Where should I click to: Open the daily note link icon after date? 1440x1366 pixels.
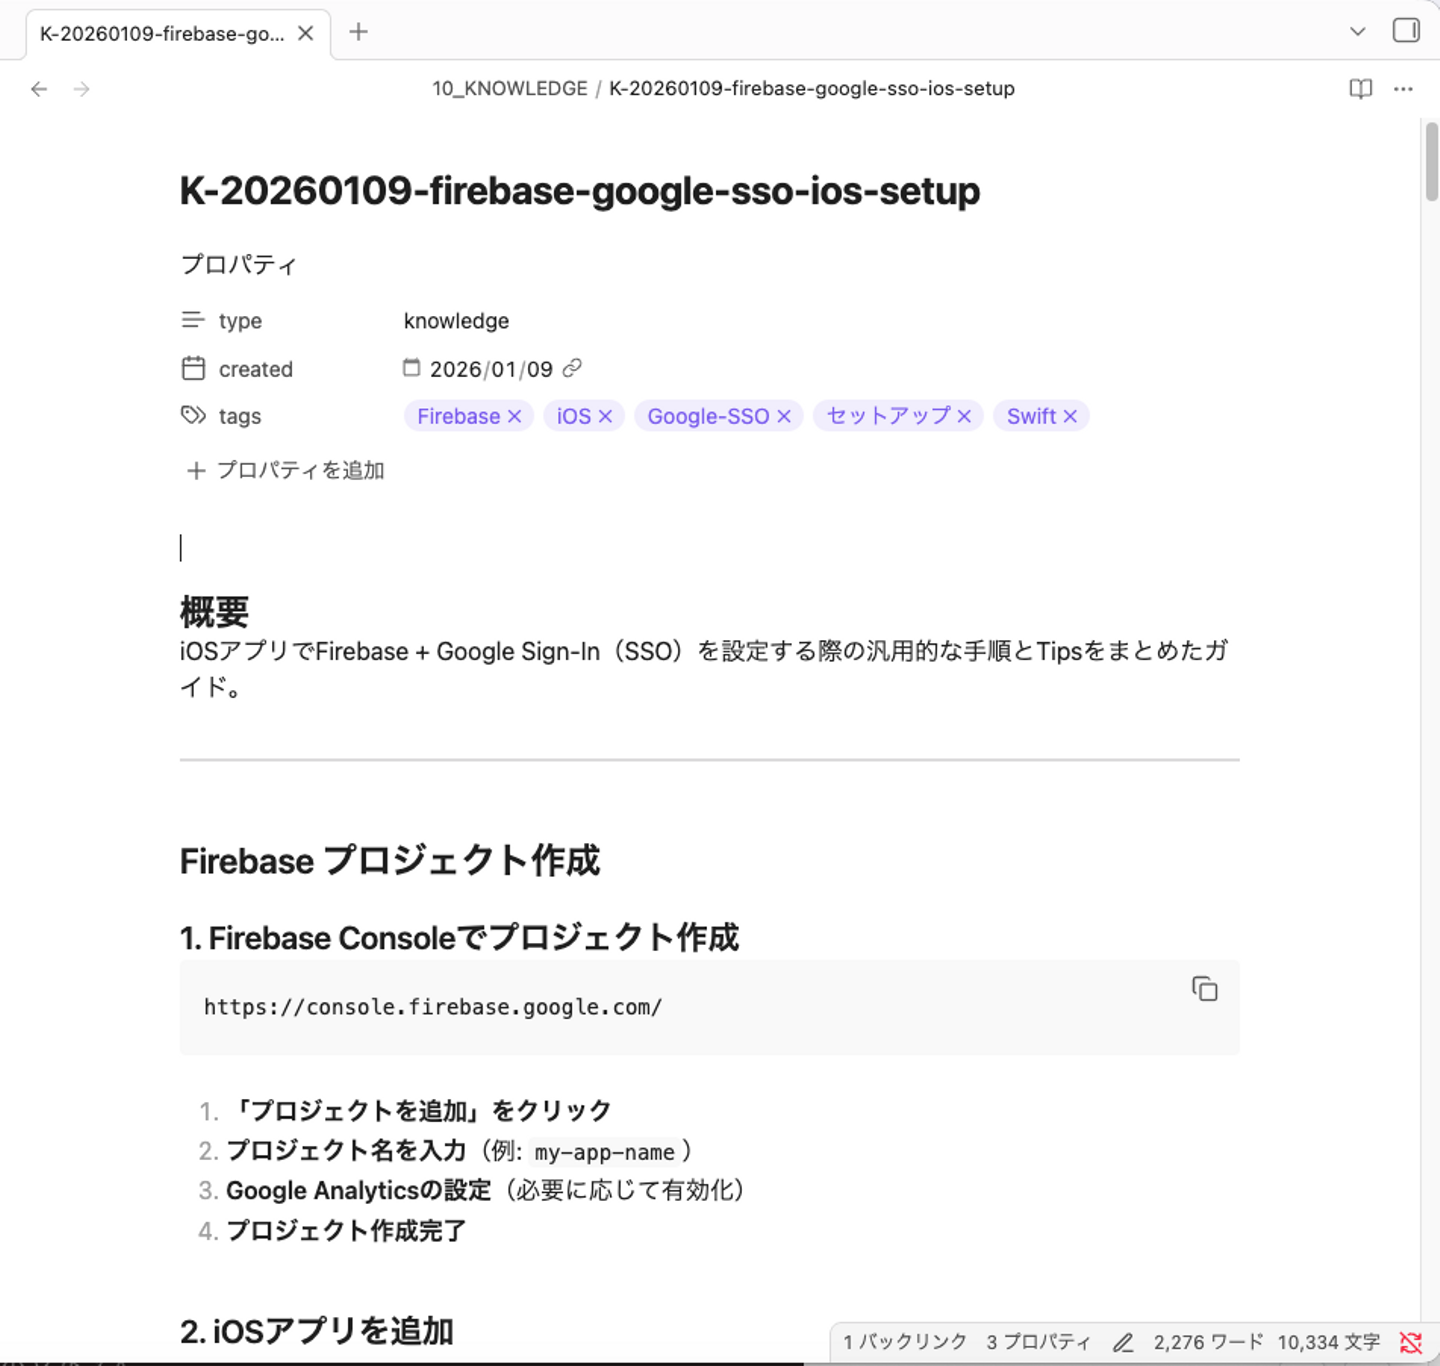coord(572,368)
